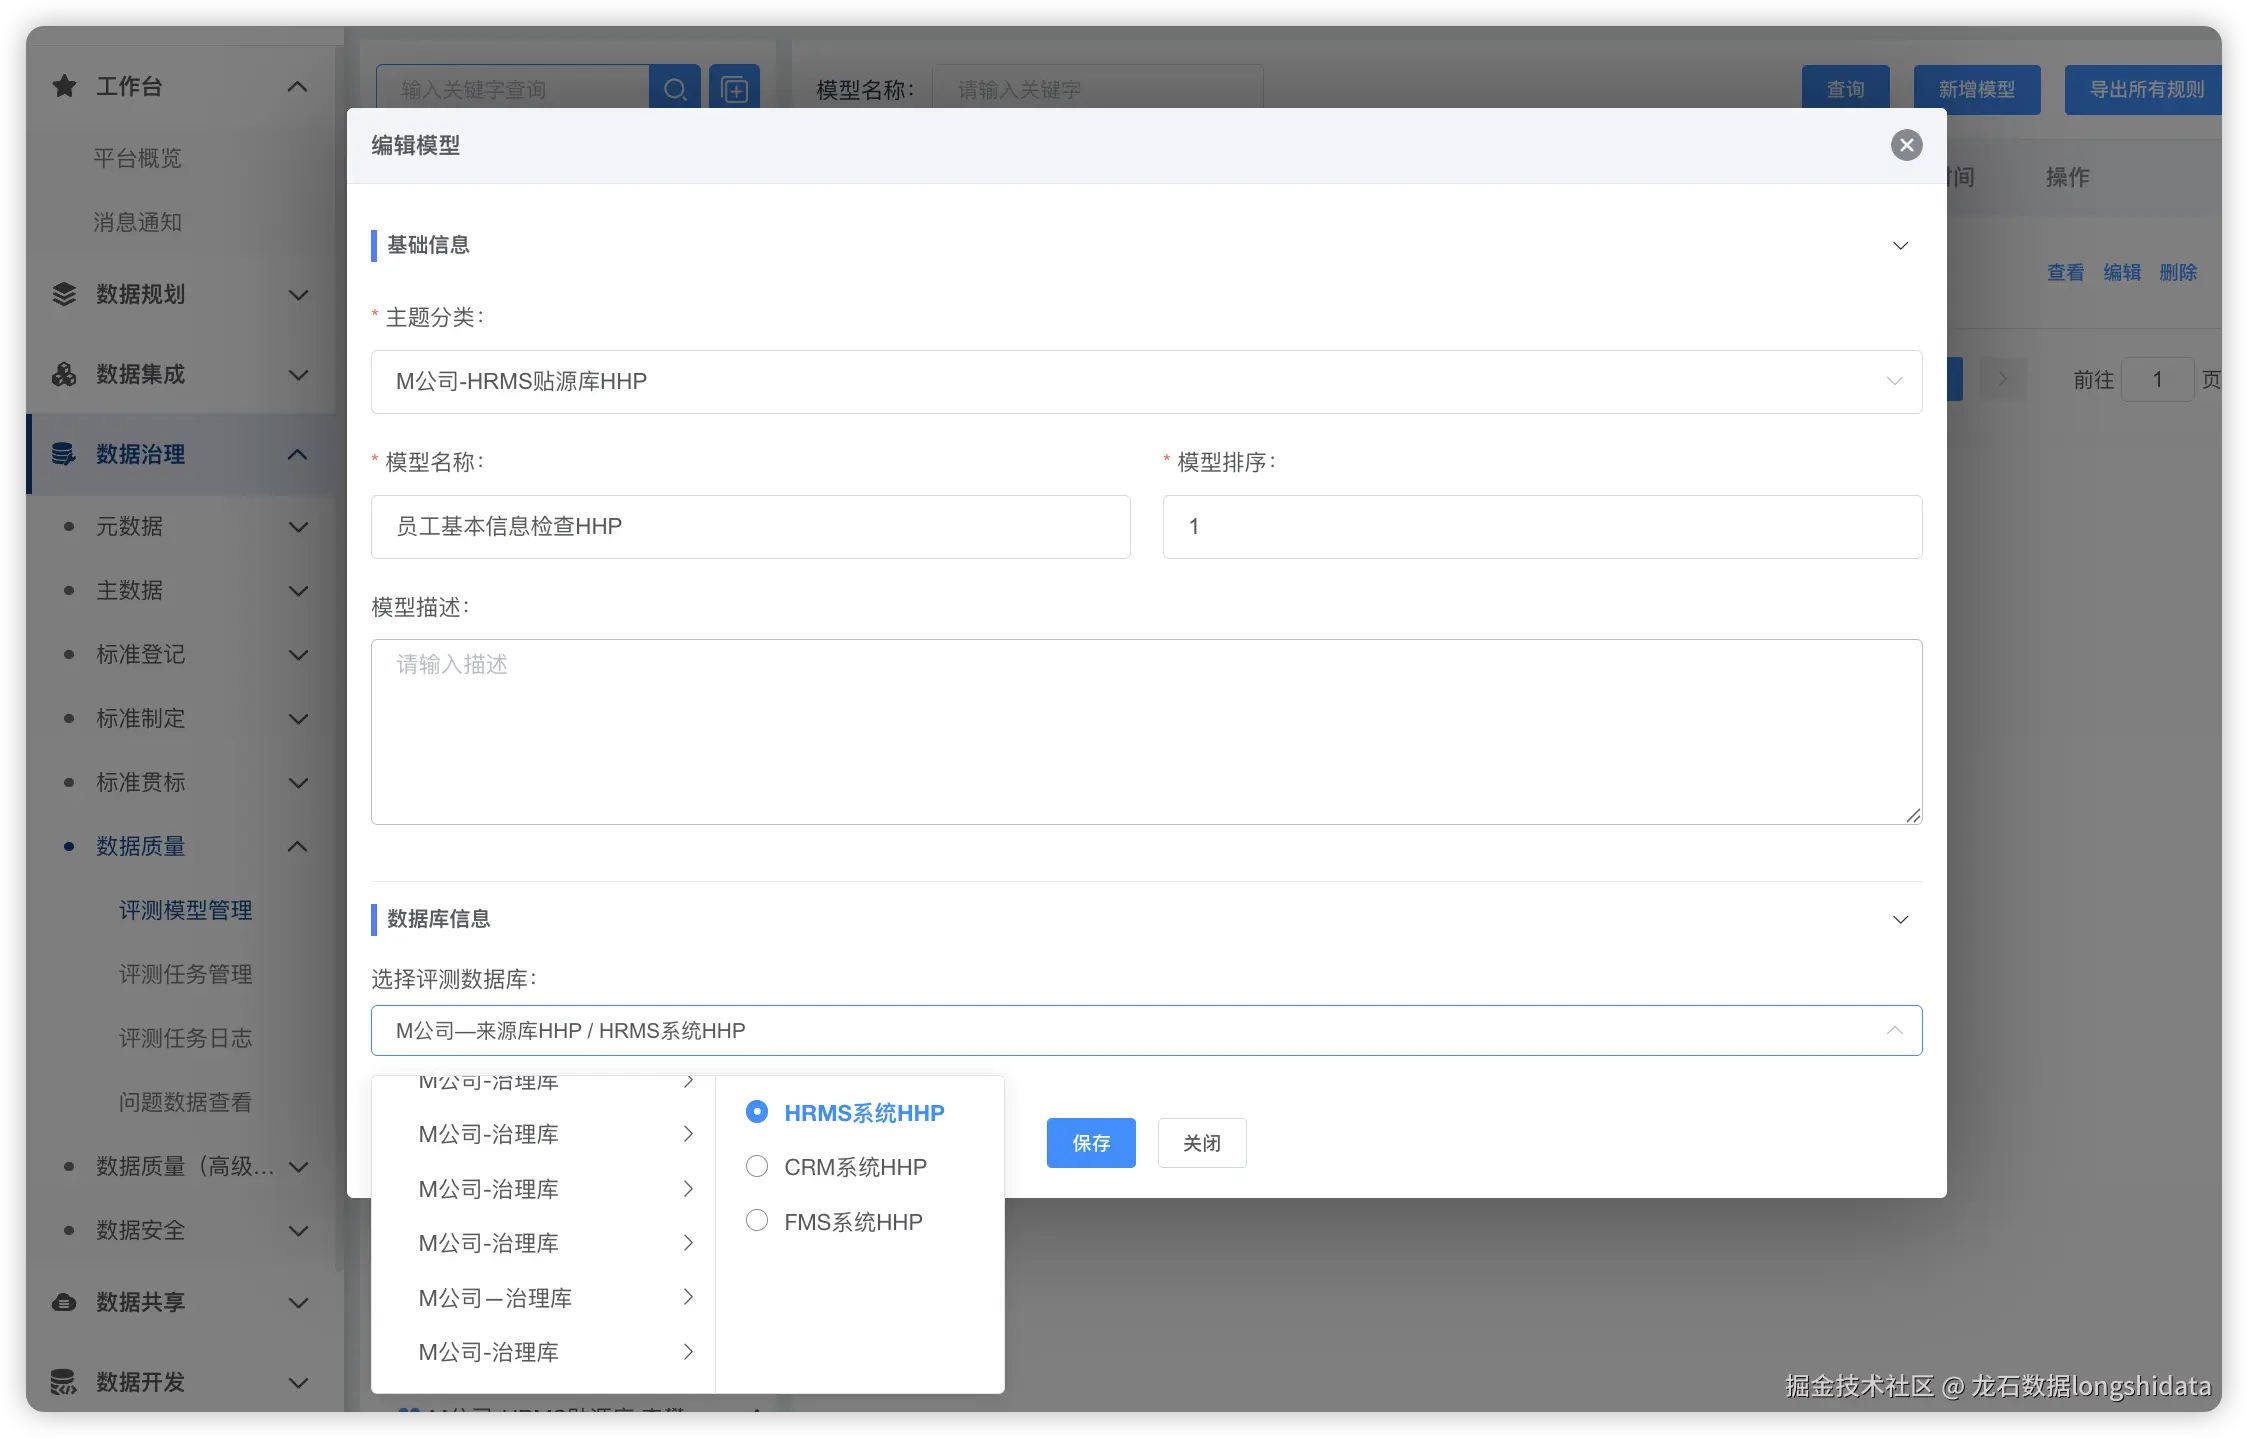Open the 主题分类 dropdown
This screenshot has height=1438, width=2248.
click(x=1146, y=381)
